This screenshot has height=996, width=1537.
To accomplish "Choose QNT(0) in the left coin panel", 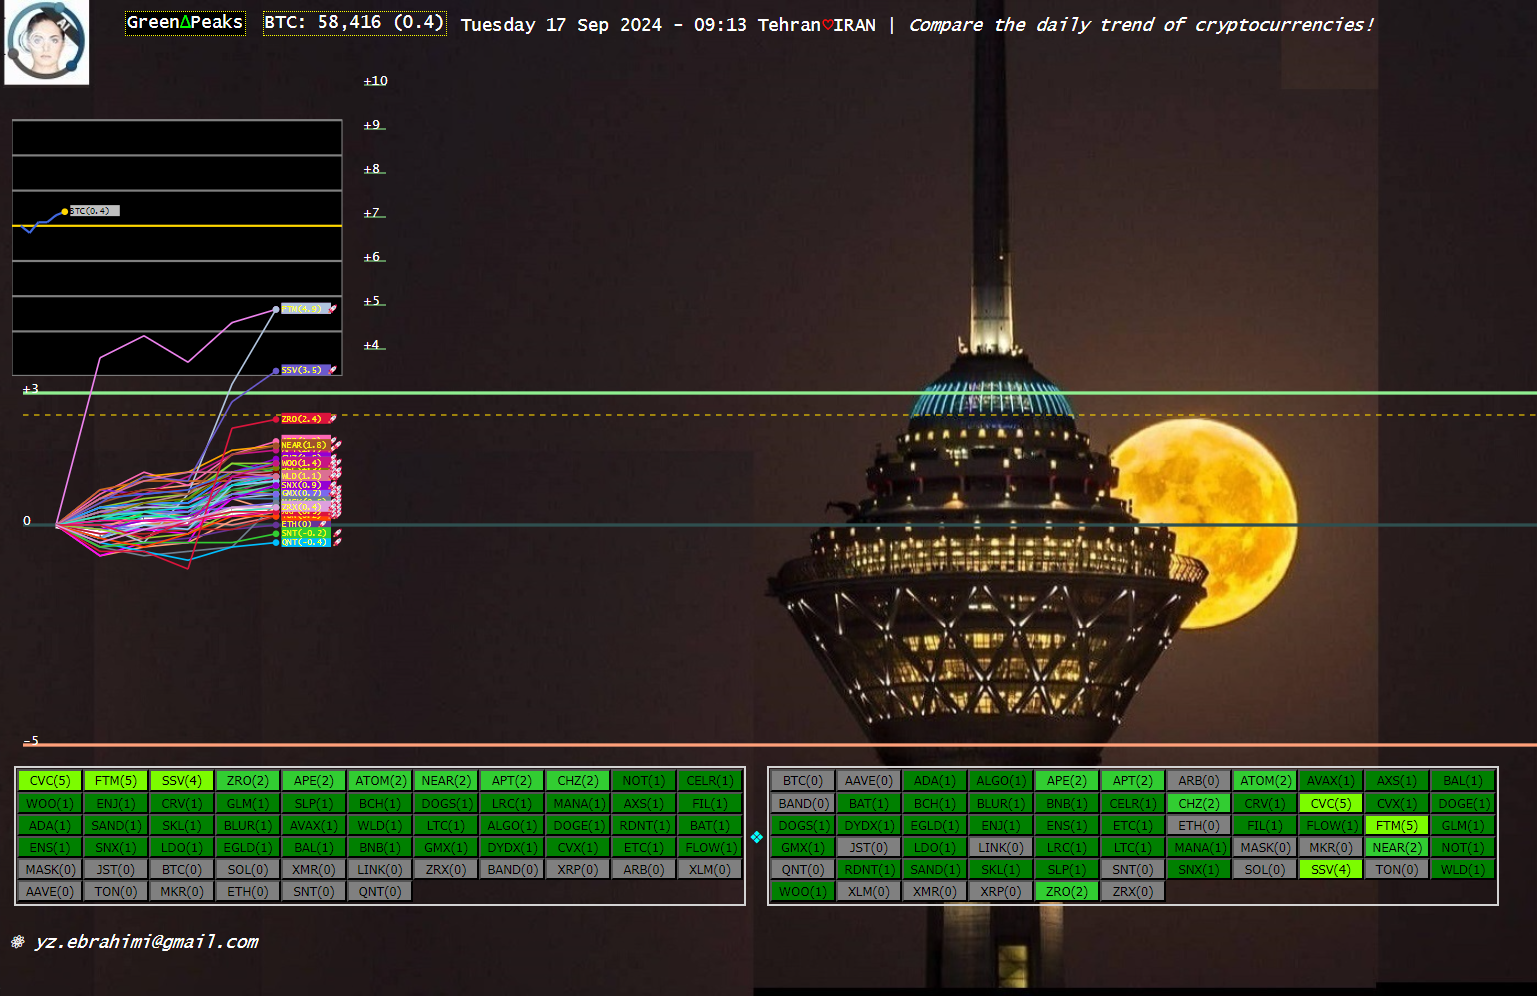I will coord(380,891).
